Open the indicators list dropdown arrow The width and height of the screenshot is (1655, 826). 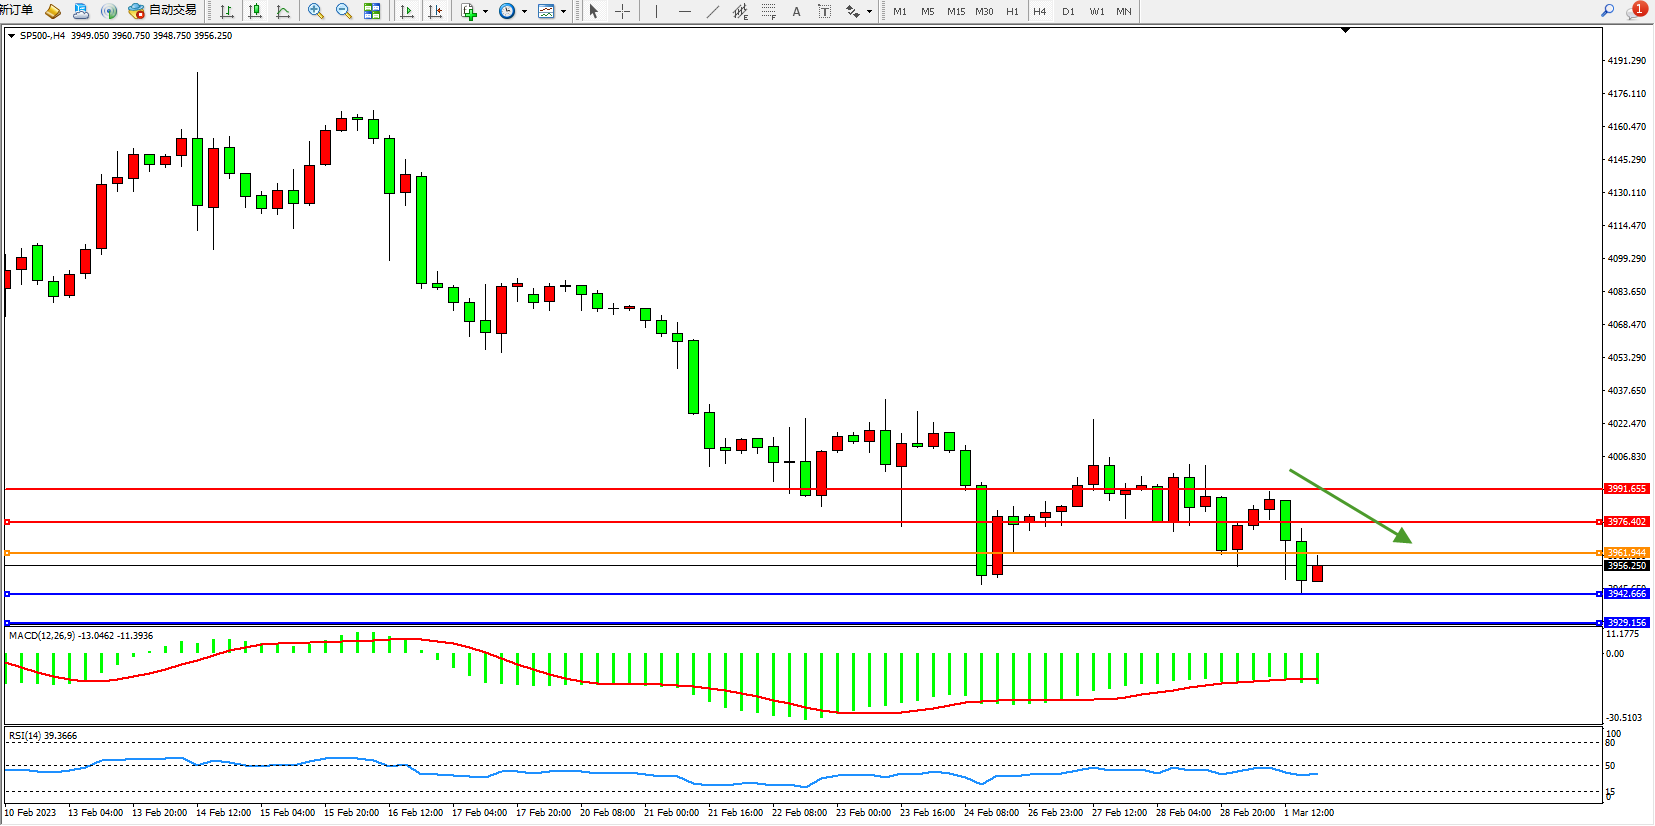[x=485, y=12]
